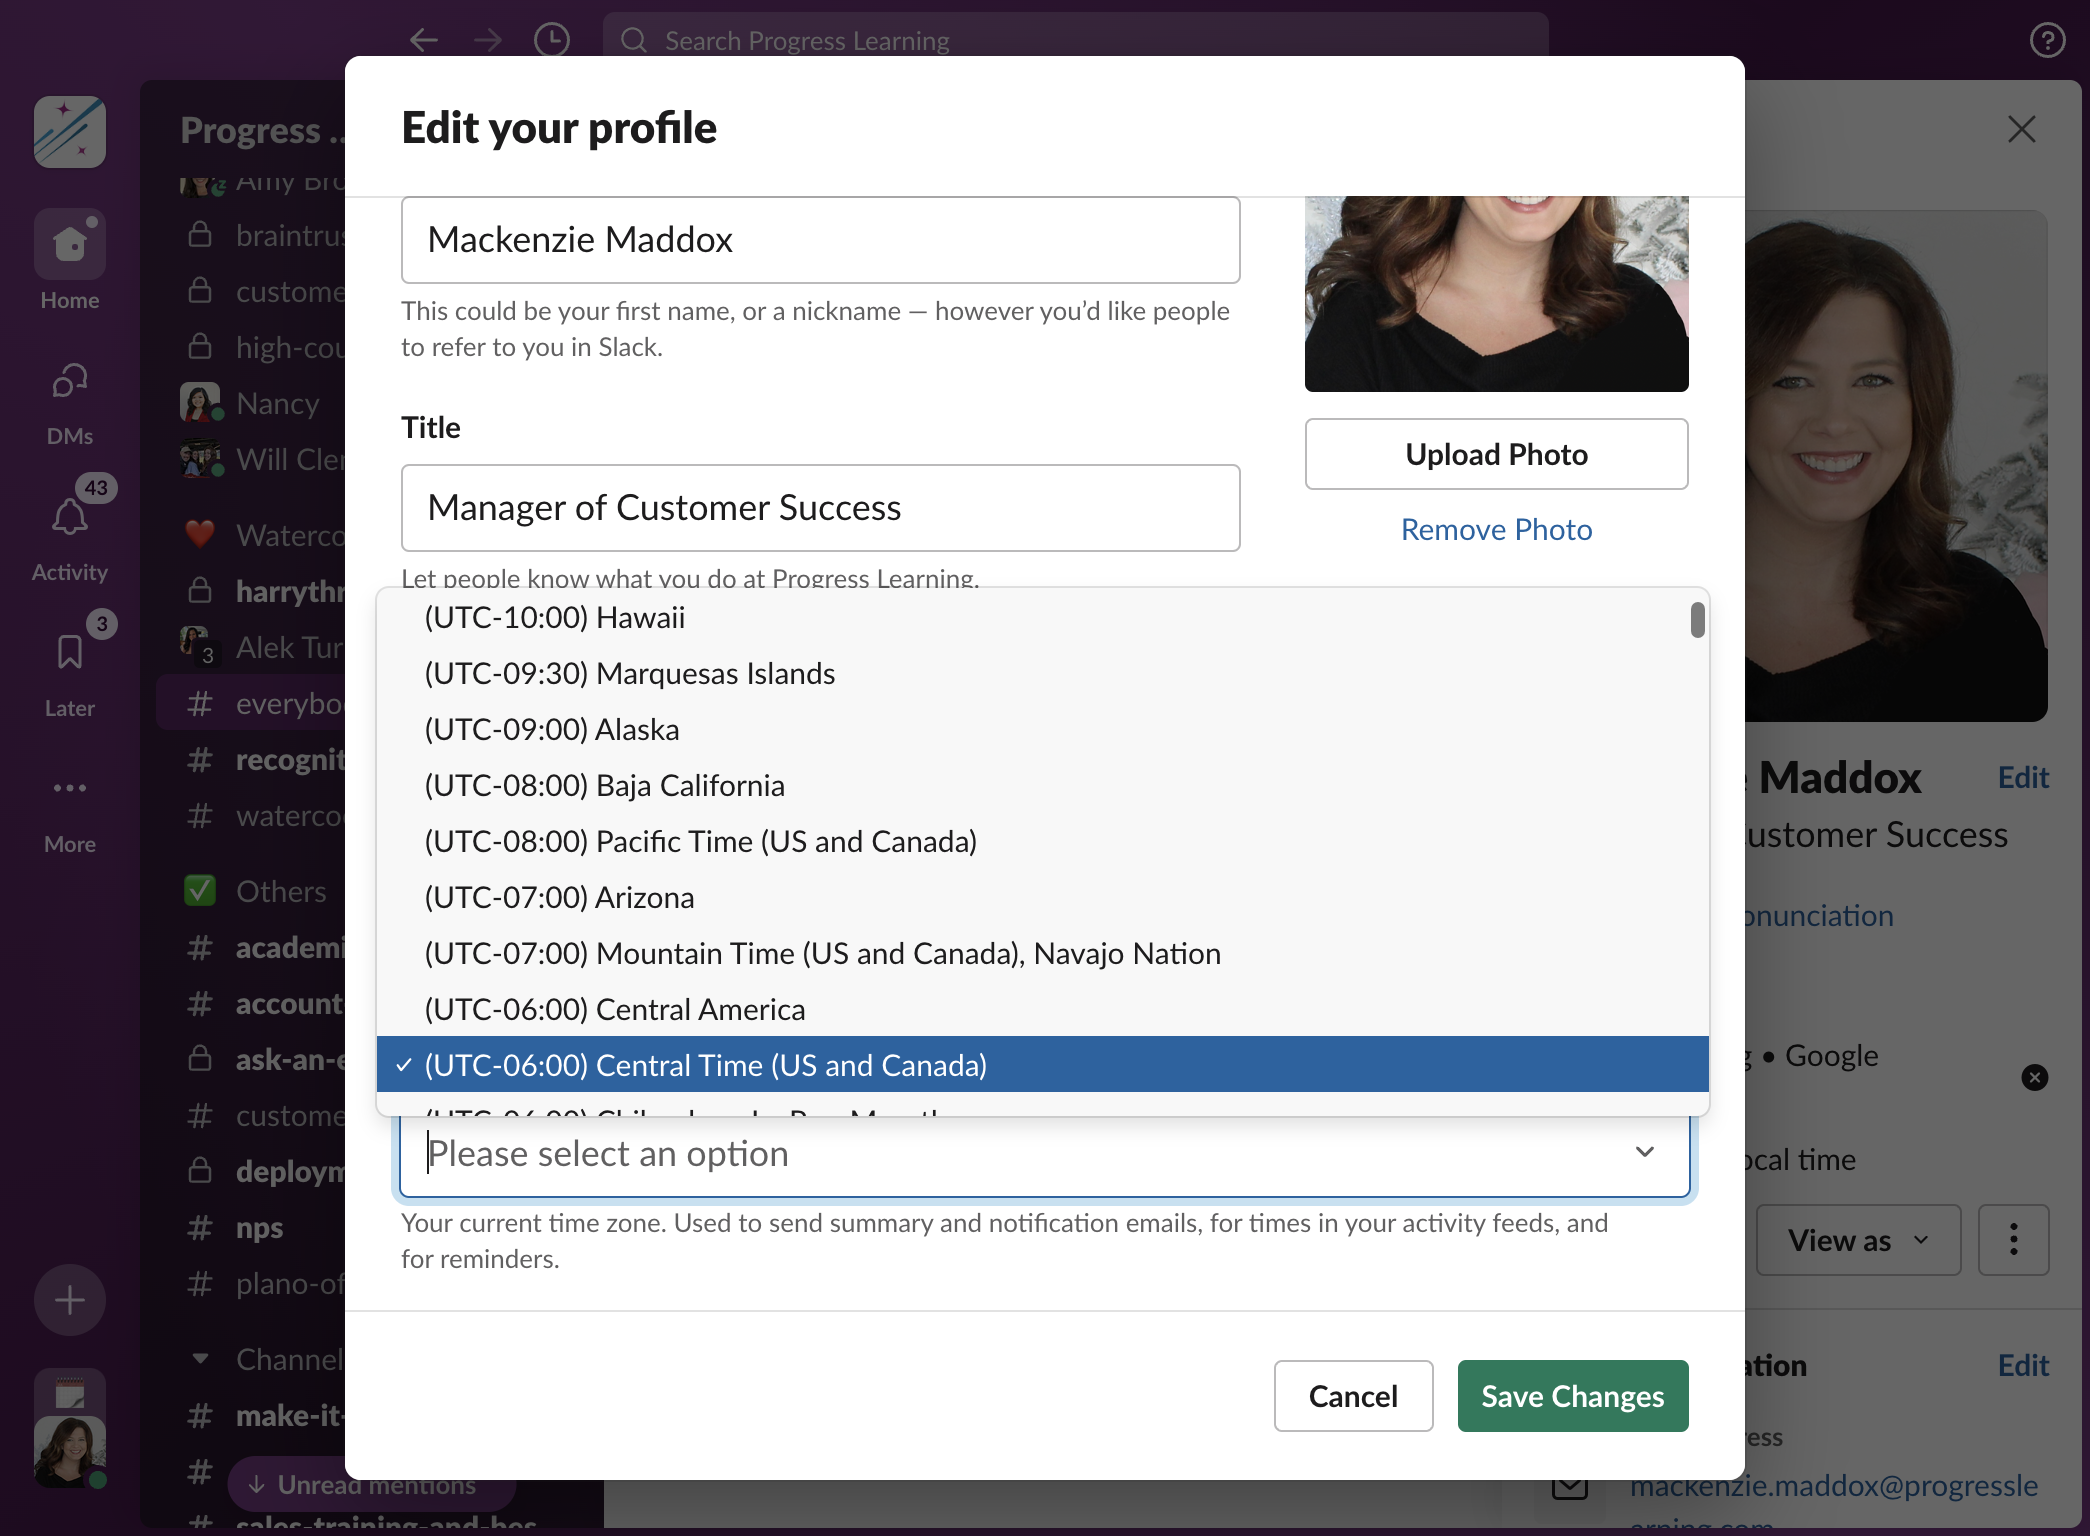Click the Title input field
2090x1536 pixels.
[x=820, y=507]
